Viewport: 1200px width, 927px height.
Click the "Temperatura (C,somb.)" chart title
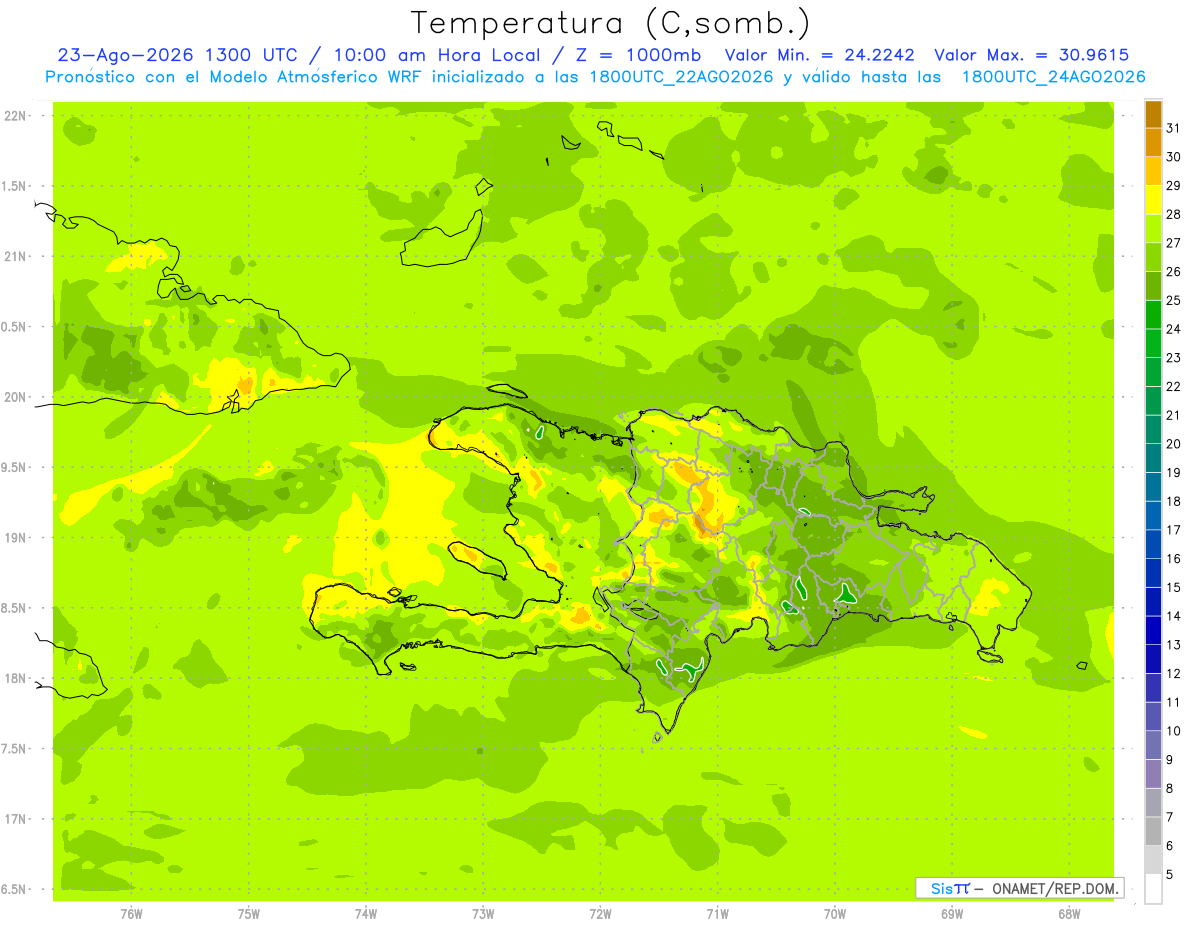tap(610, 23)
